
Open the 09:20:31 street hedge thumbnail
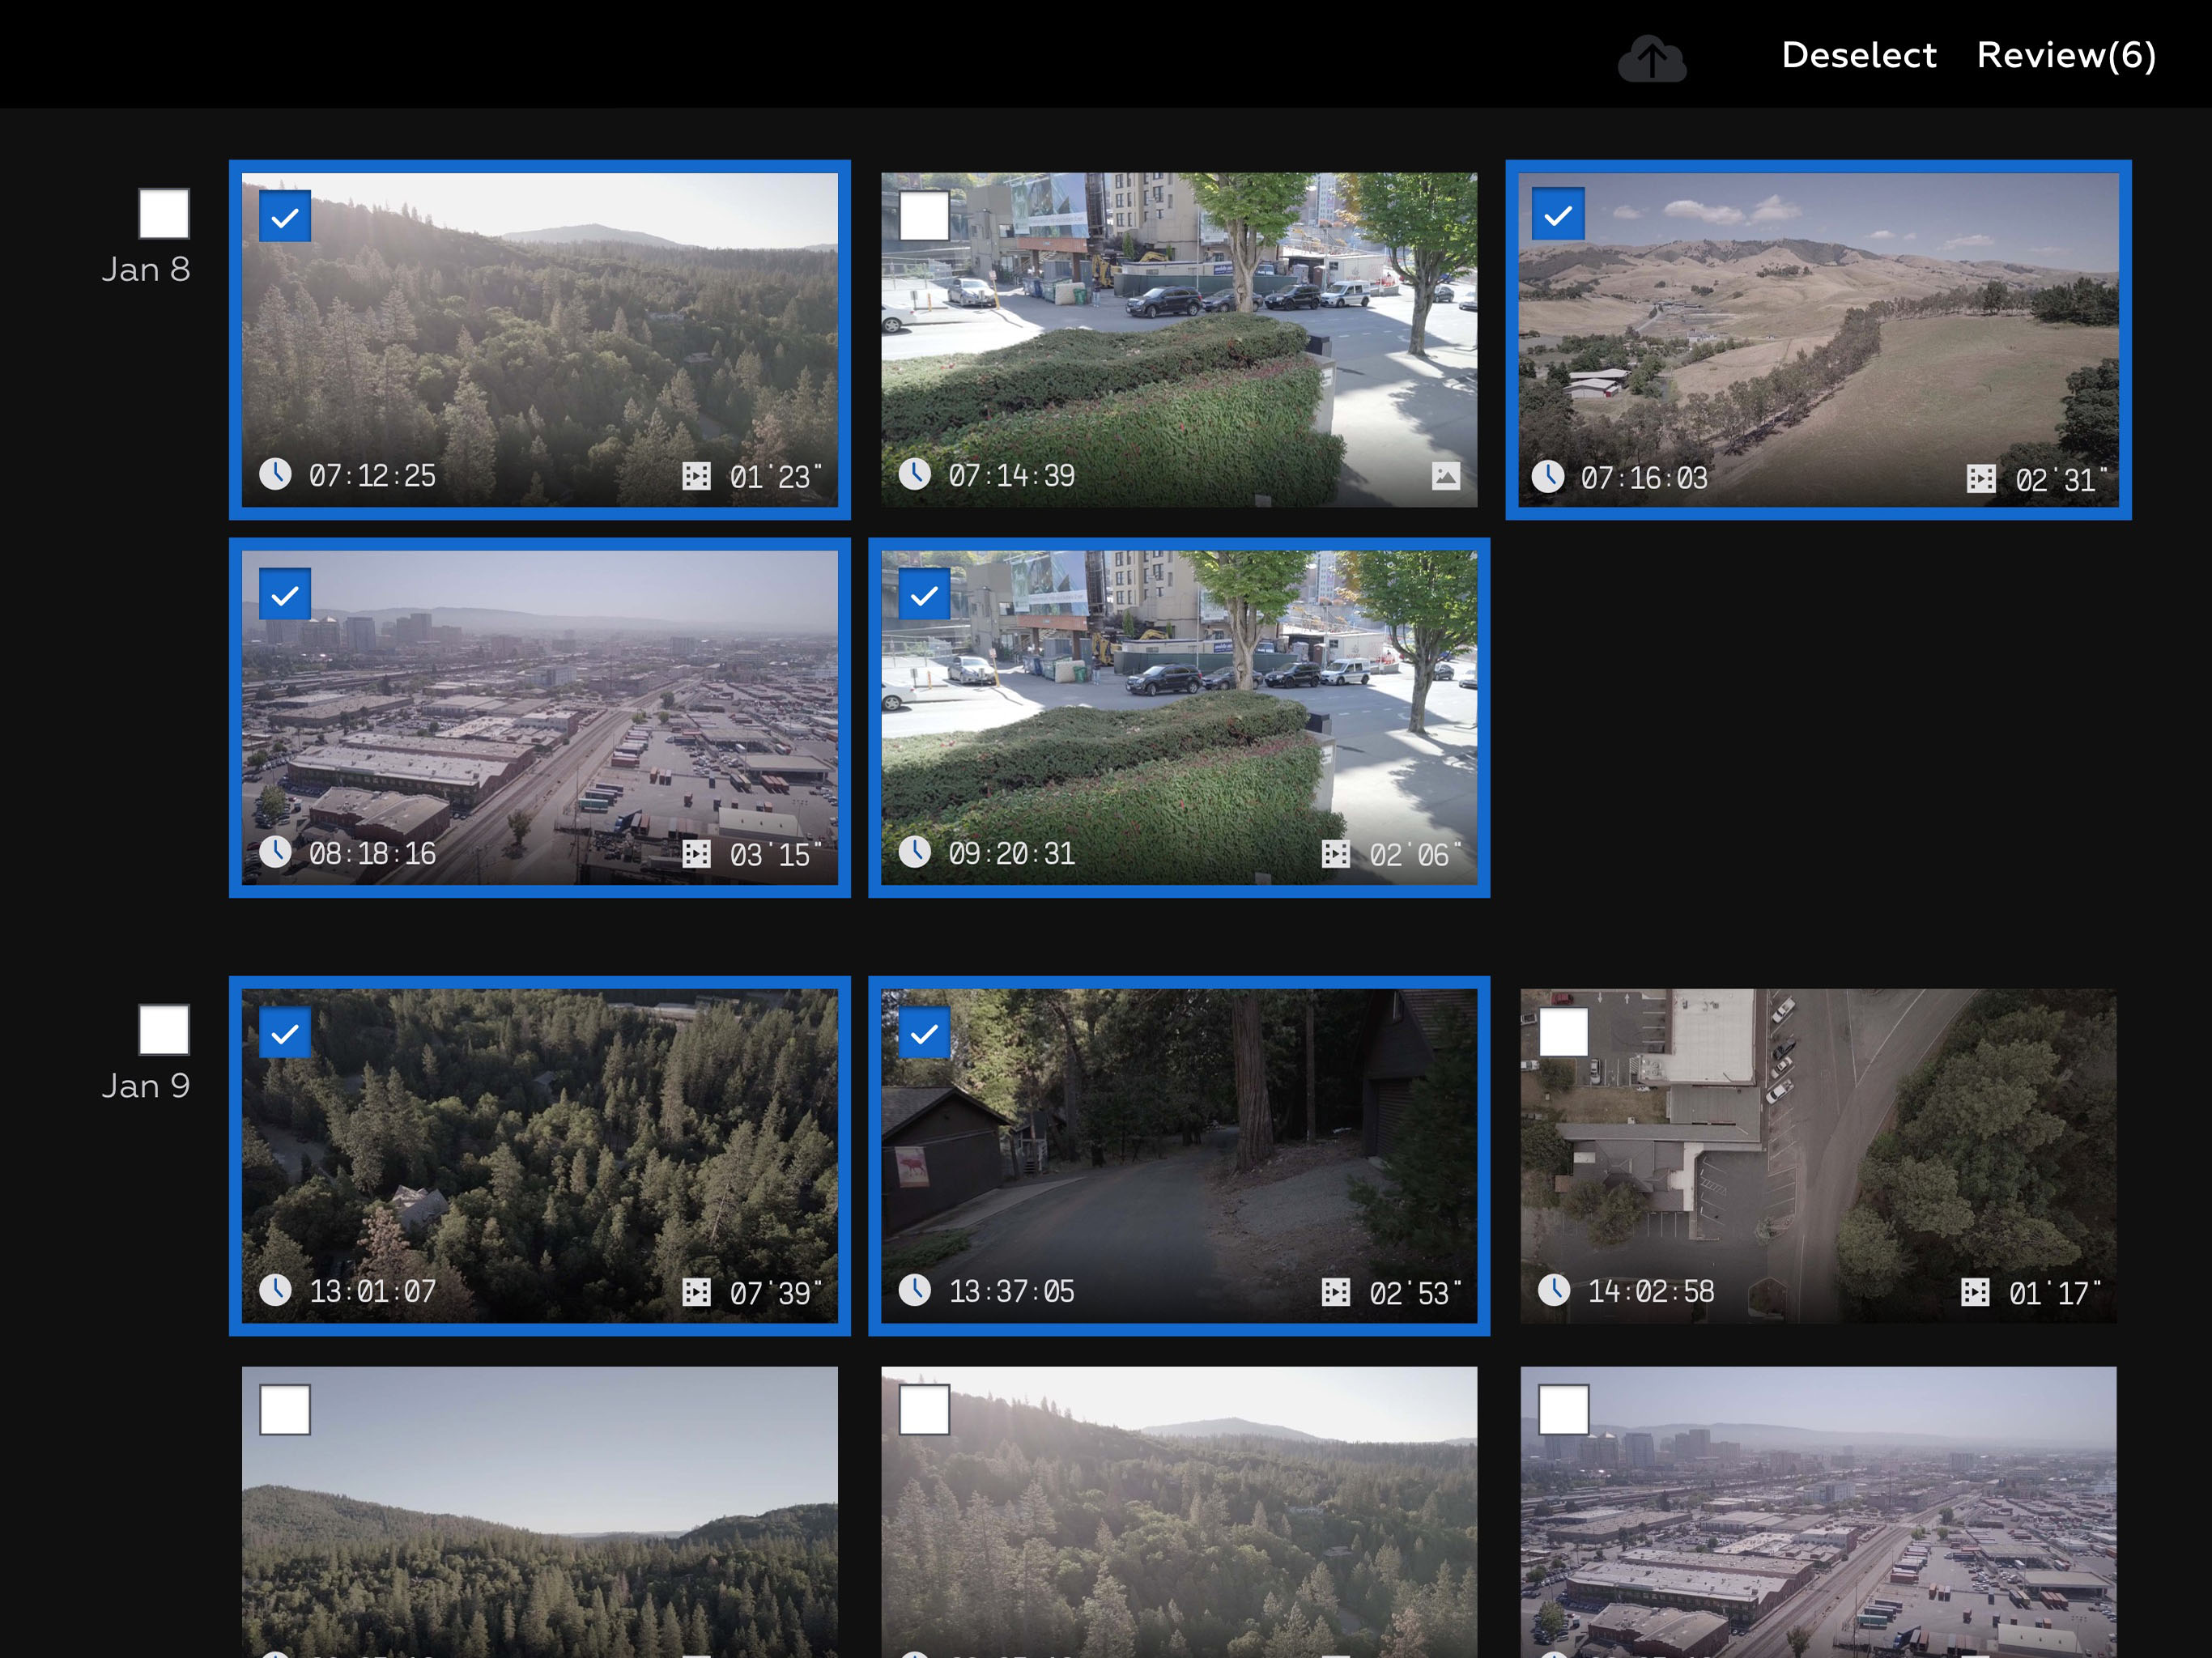tap(1179, 718)
